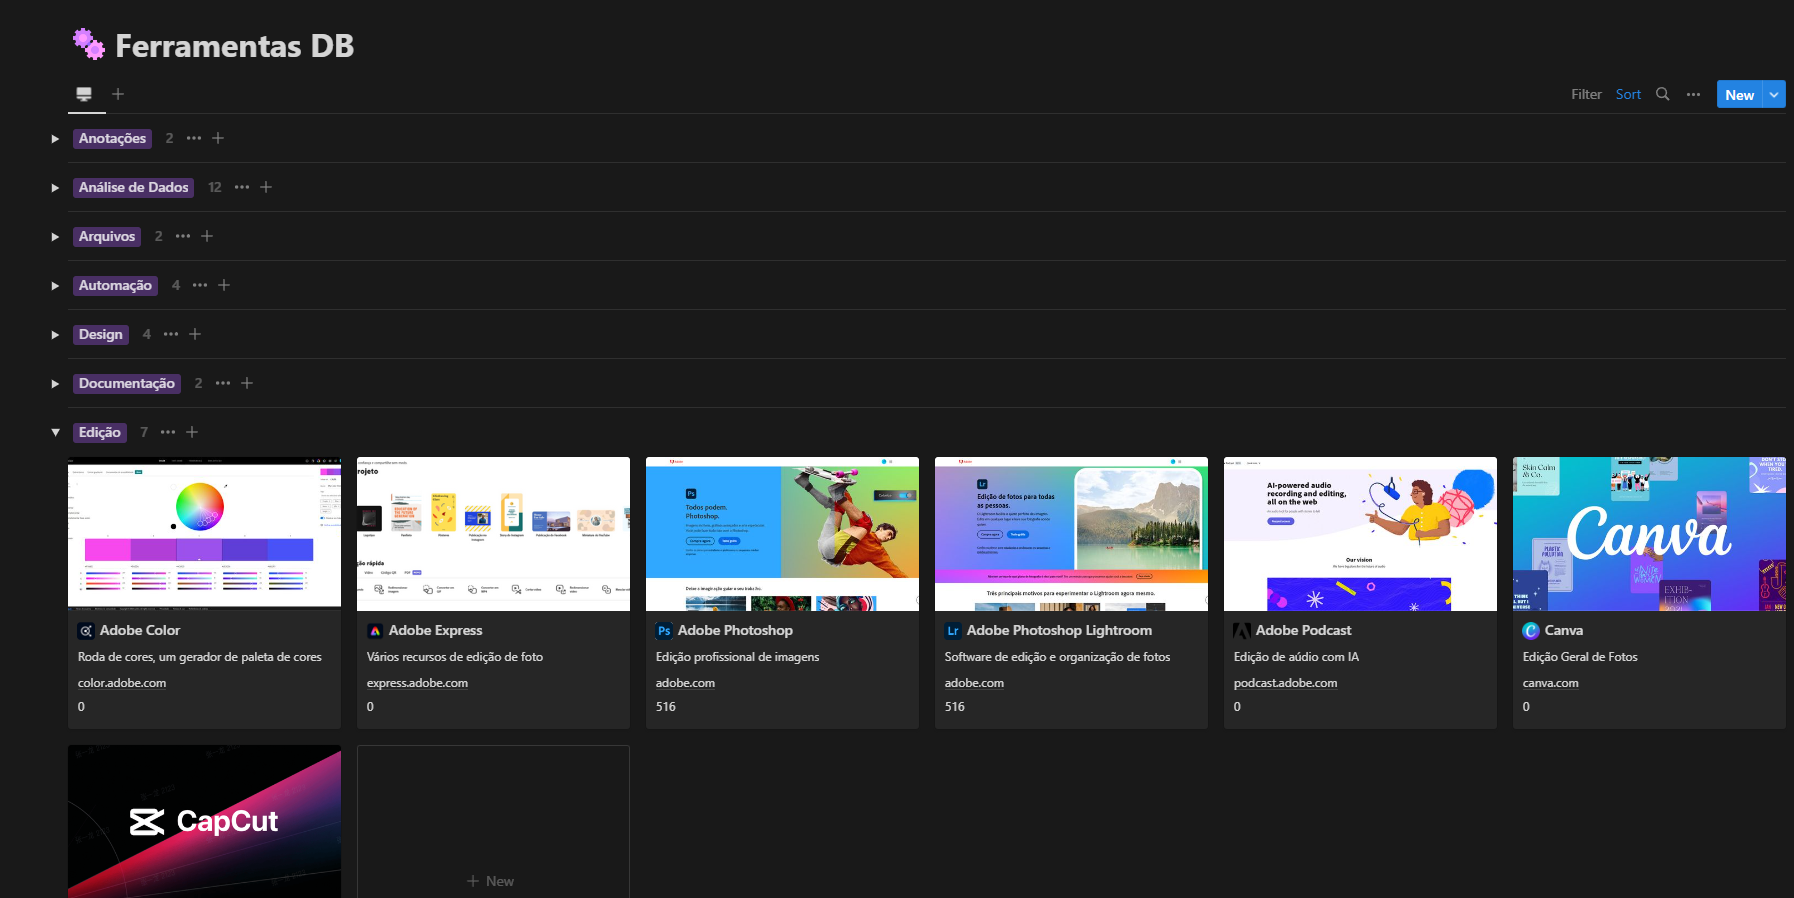The height and width of the screenshot is (898, 1794).
Task: Add item to Arquivos group
Action: click(207, 236)
